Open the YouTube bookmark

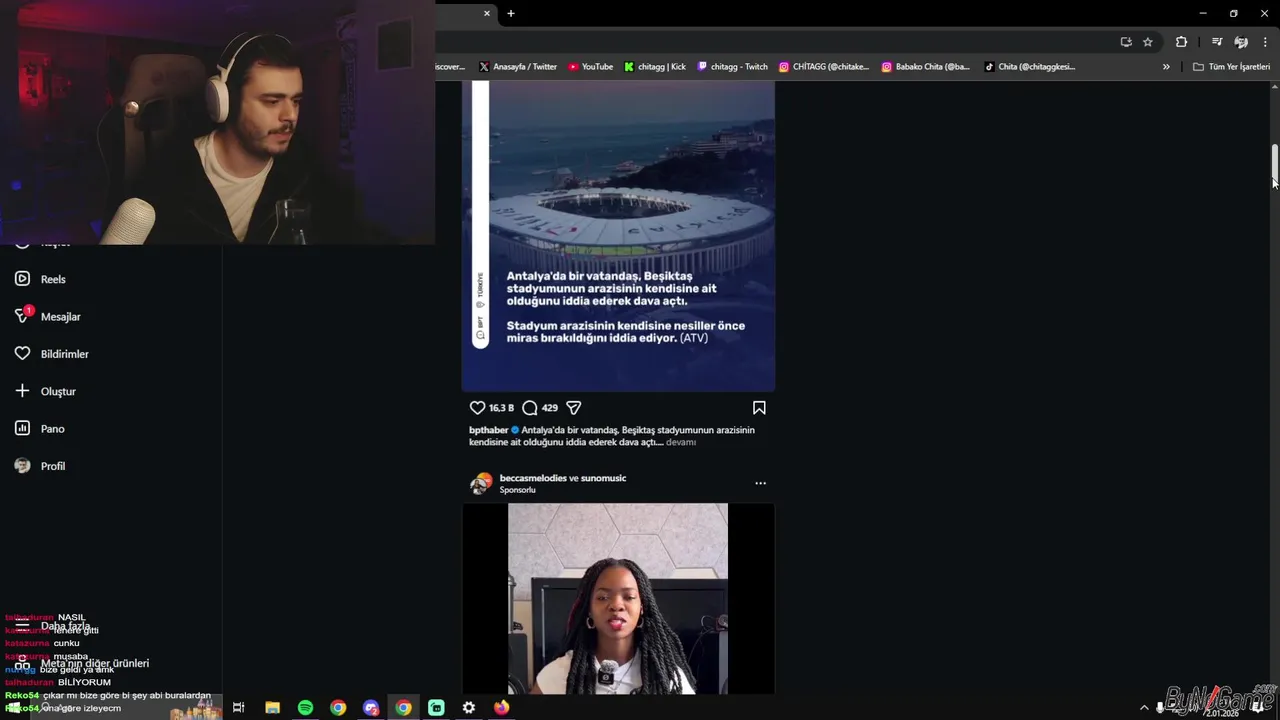[x=591, y=67]
